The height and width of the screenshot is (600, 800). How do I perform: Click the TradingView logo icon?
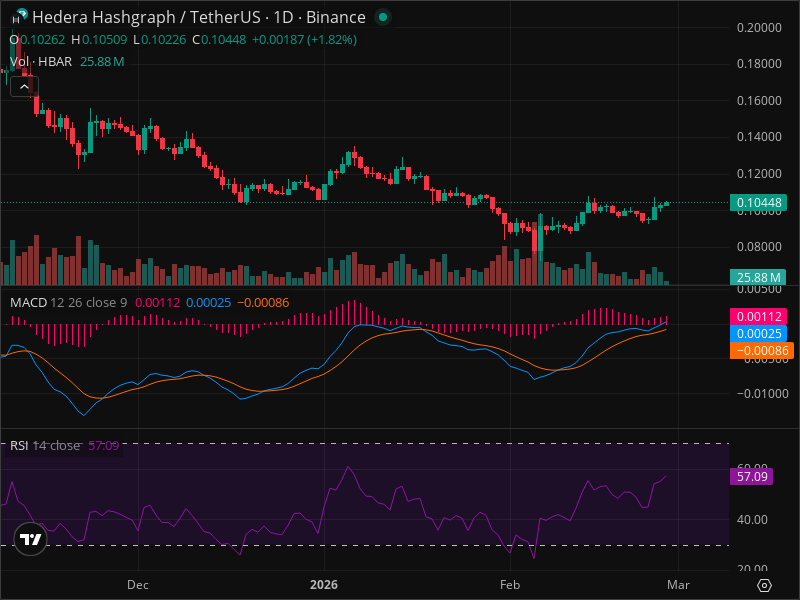[x=31, y=539]
